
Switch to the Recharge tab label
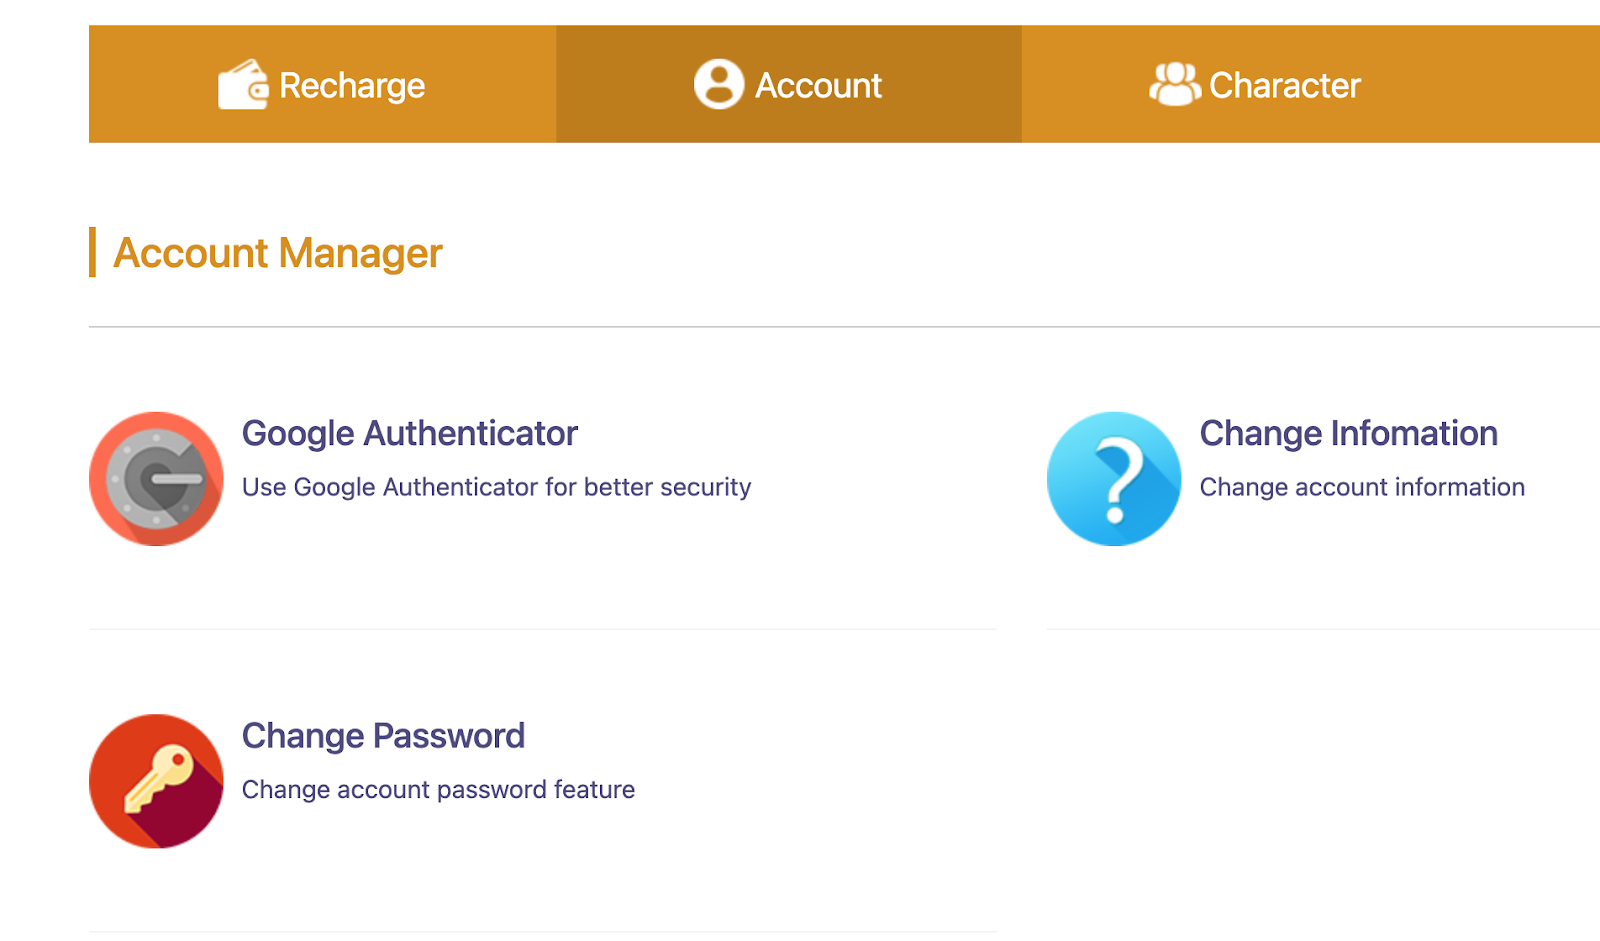click(x=352, y=86)
